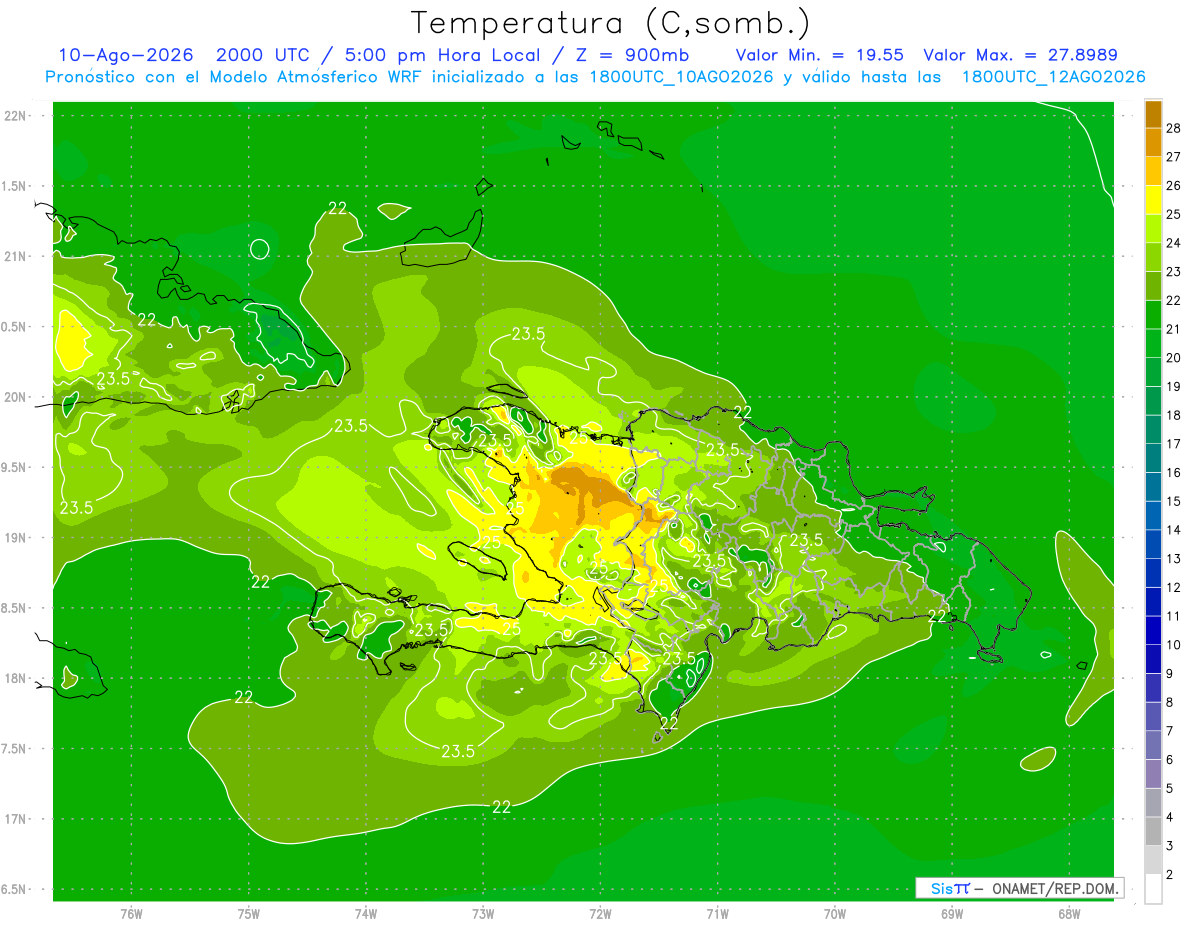Click the '70W' longitude axis label

click(x=835, y=914)
